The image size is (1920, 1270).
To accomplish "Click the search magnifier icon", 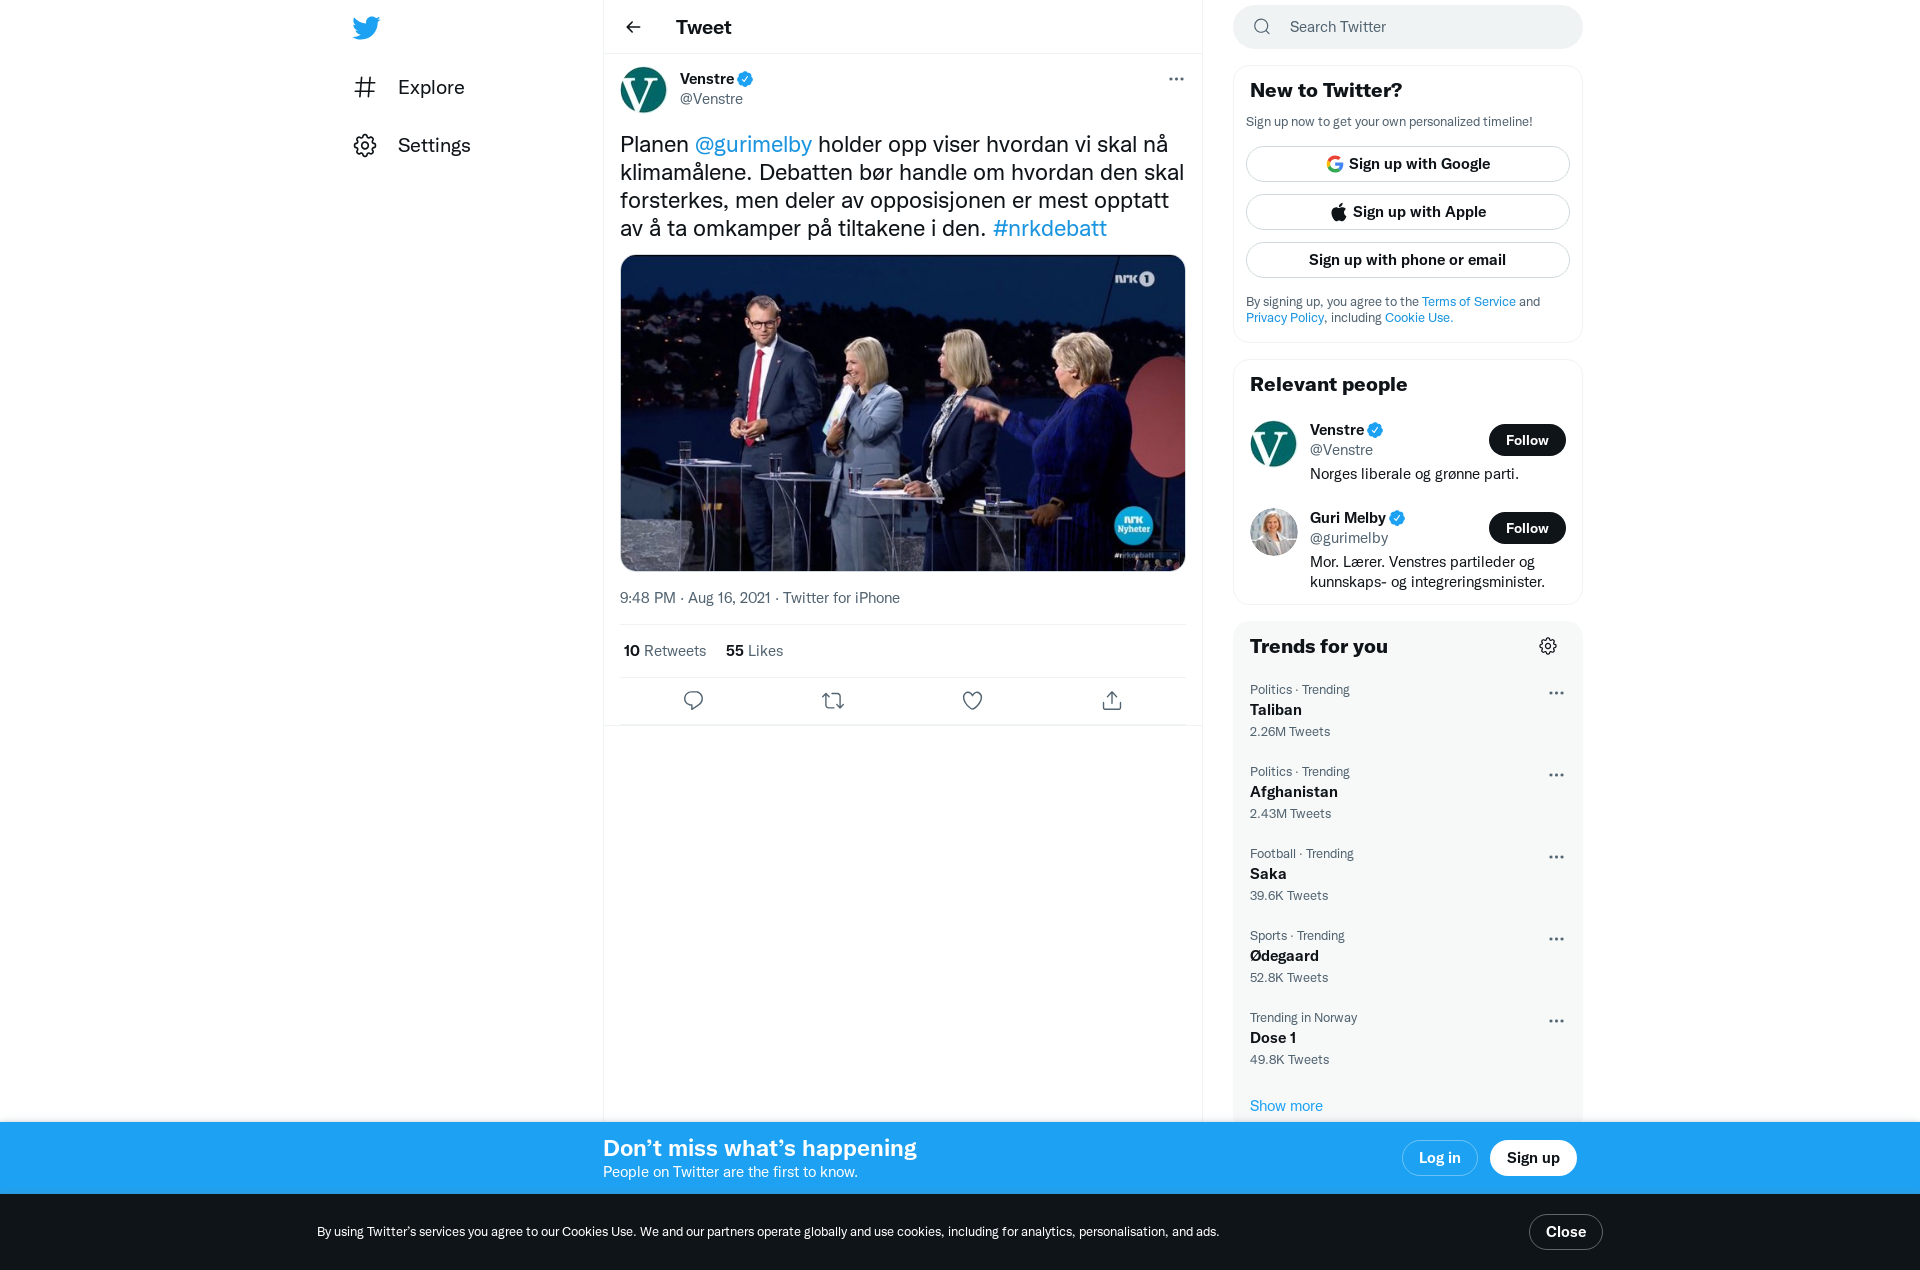I will point(1262,27).
